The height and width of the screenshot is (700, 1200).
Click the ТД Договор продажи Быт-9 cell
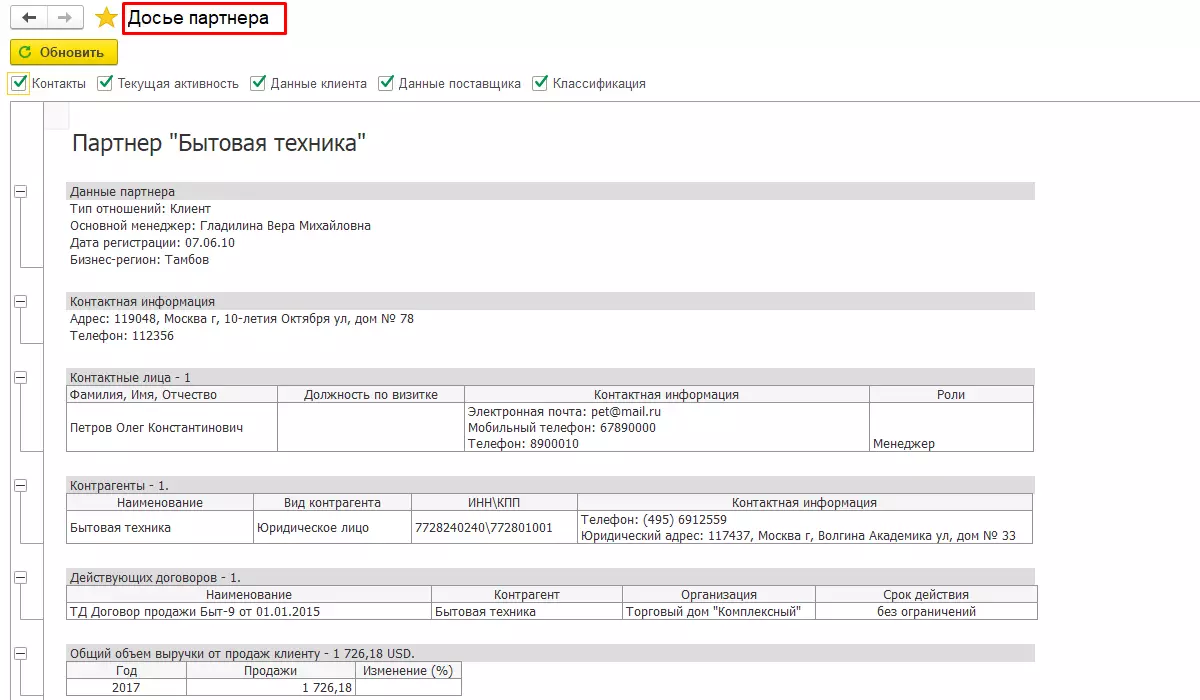(x=249, y=611)
